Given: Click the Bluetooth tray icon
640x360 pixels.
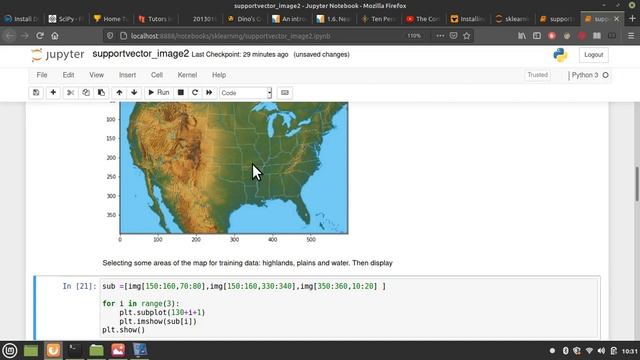Looking at the screenshot, I should tap(565, 351).
